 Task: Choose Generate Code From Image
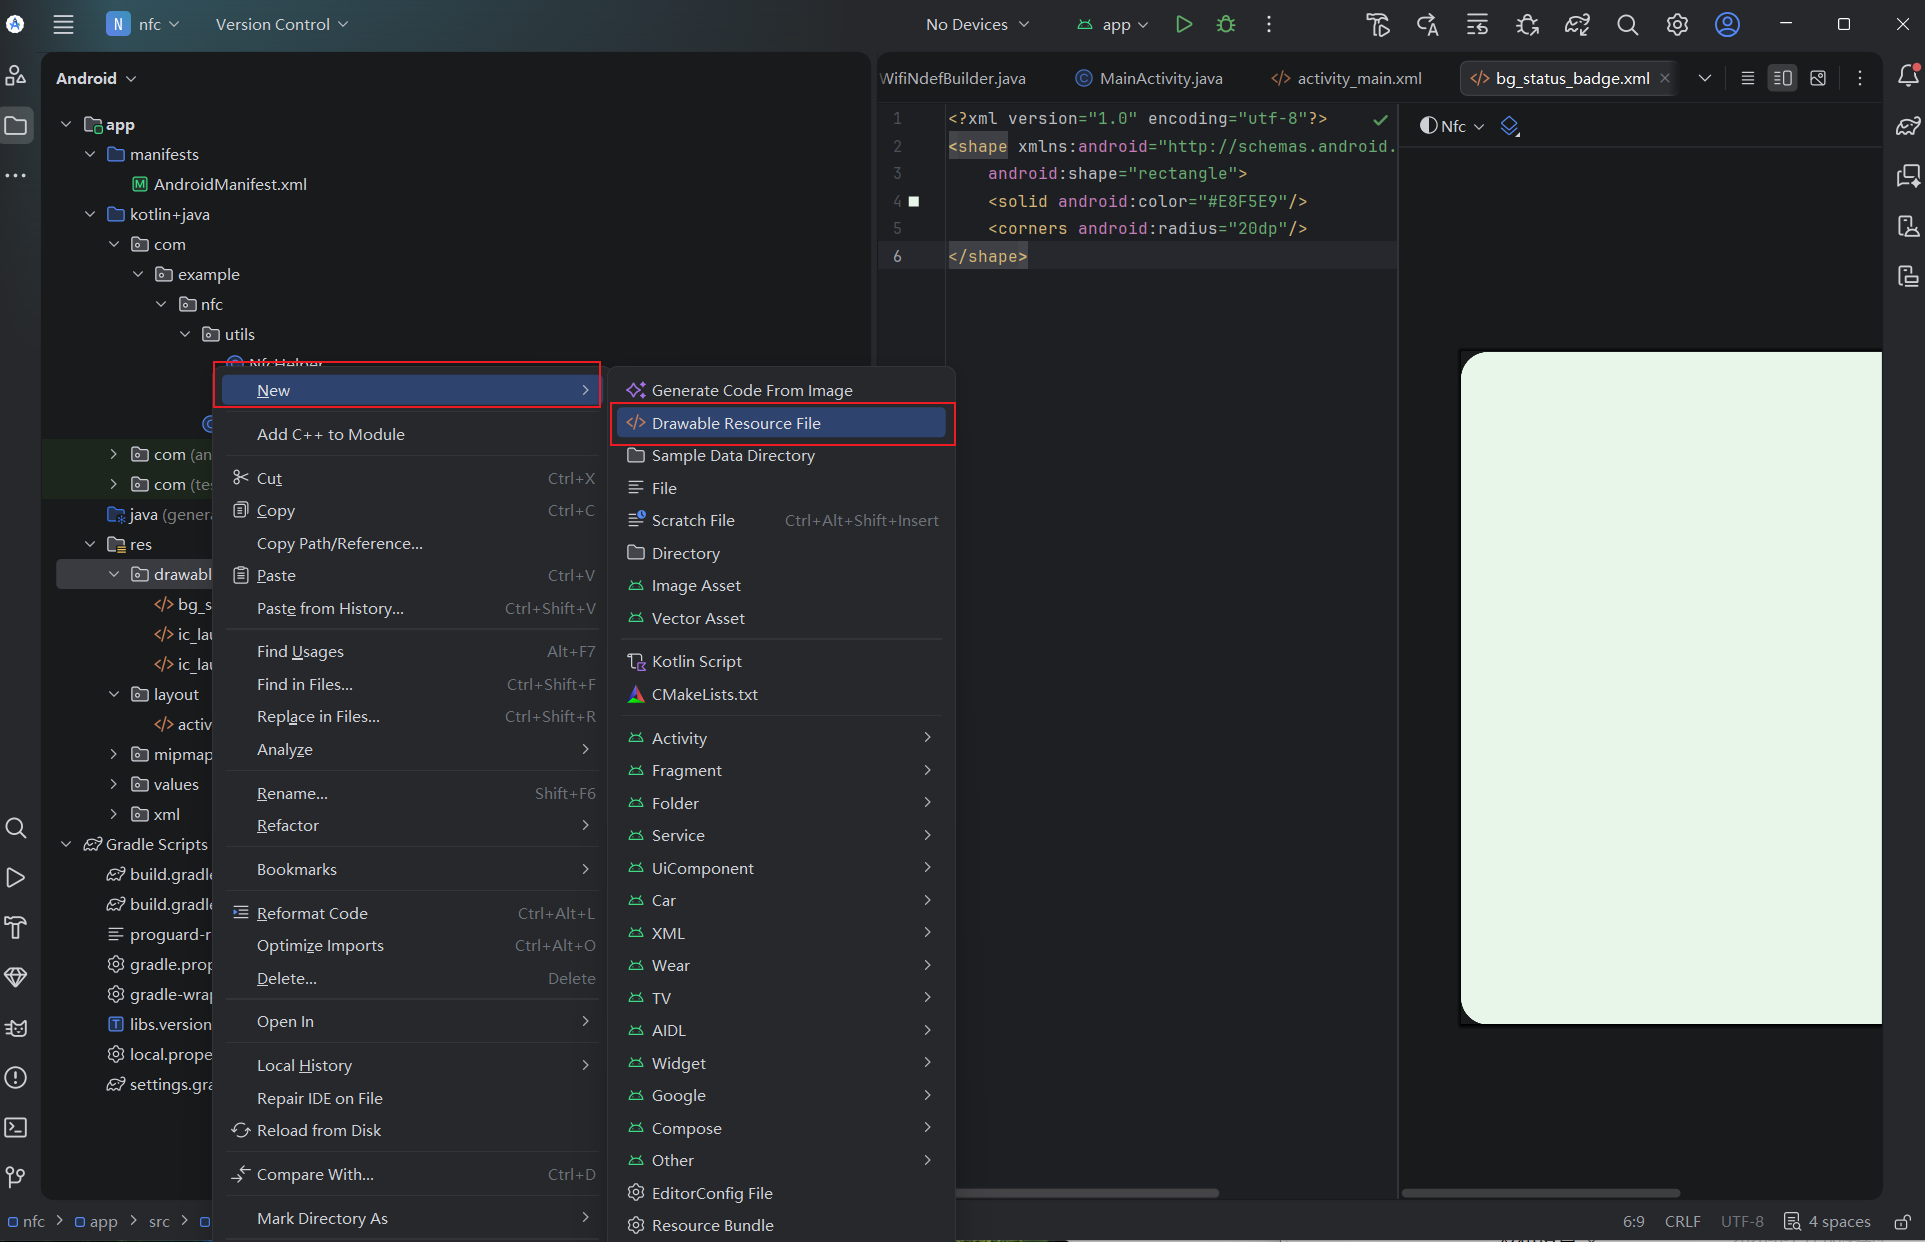click(x=781, y=390)
